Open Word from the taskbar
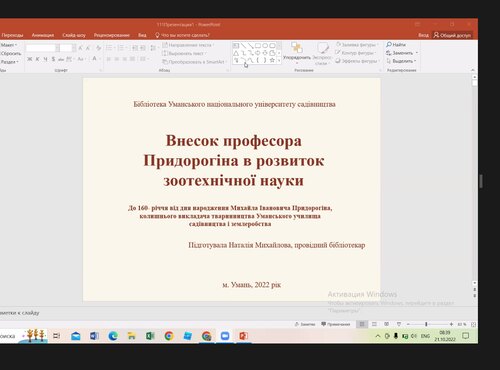500x370 pixels. click(x=94, y=336)
